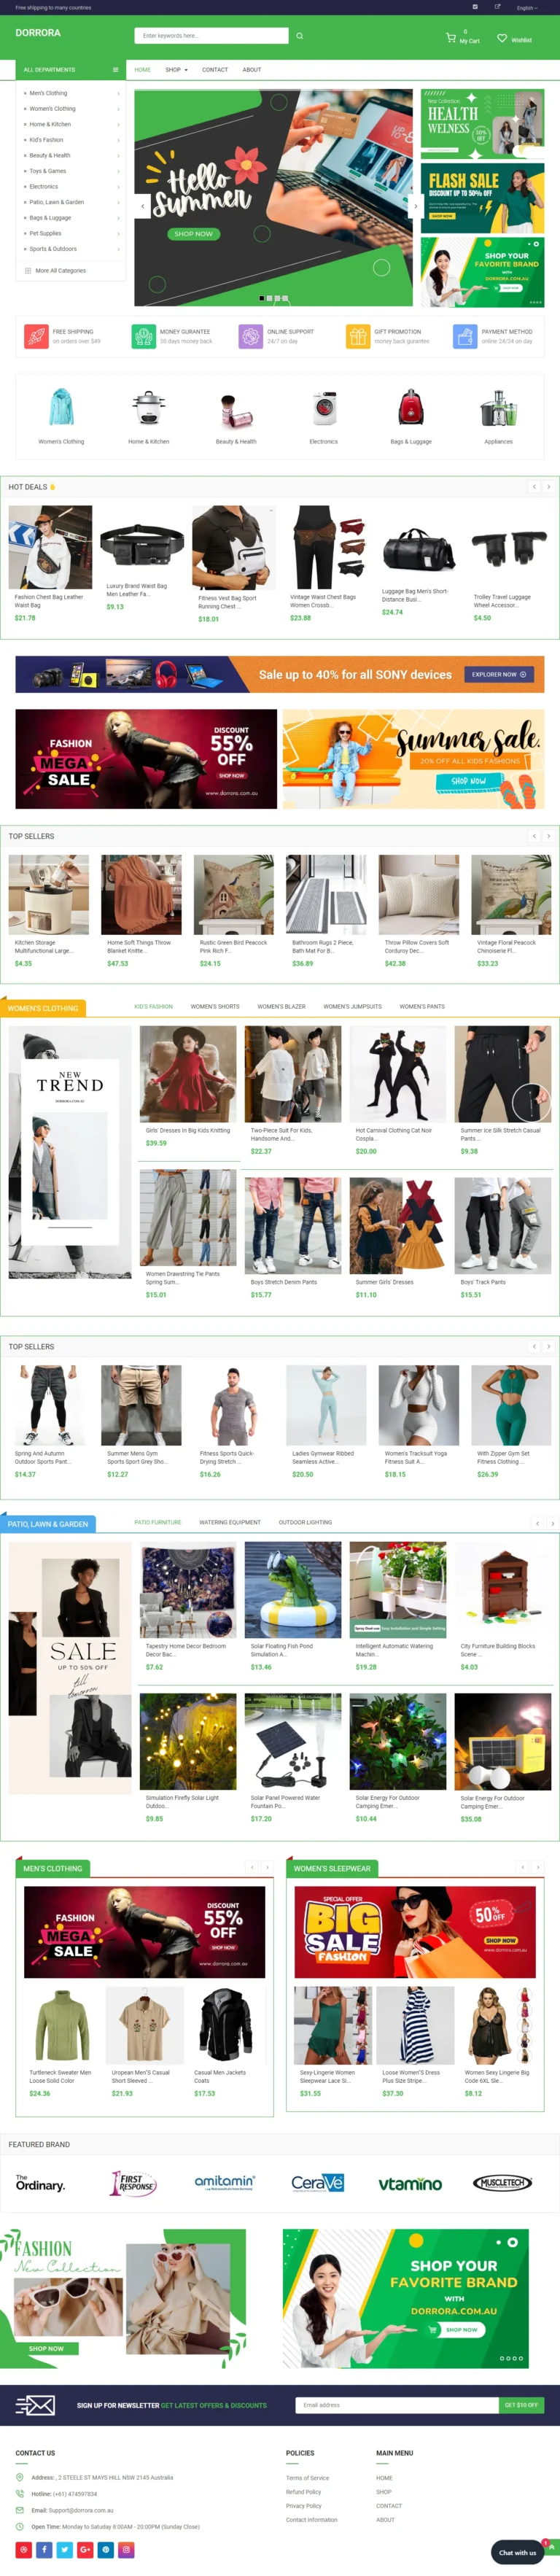
Task: Open the DORRORA logo home link
Action: click(38, 33)
